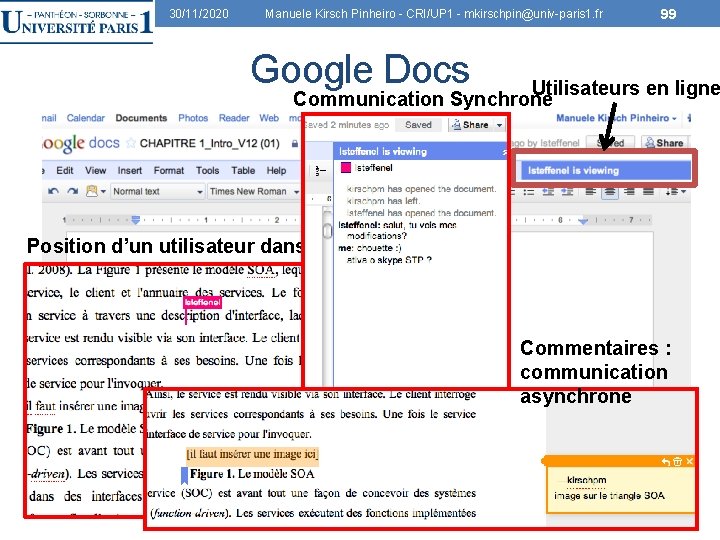The height and width of the screenshot is (540, 720).
Task: Click the Université Paris 1 logo
Action: (x=76, y=22)
